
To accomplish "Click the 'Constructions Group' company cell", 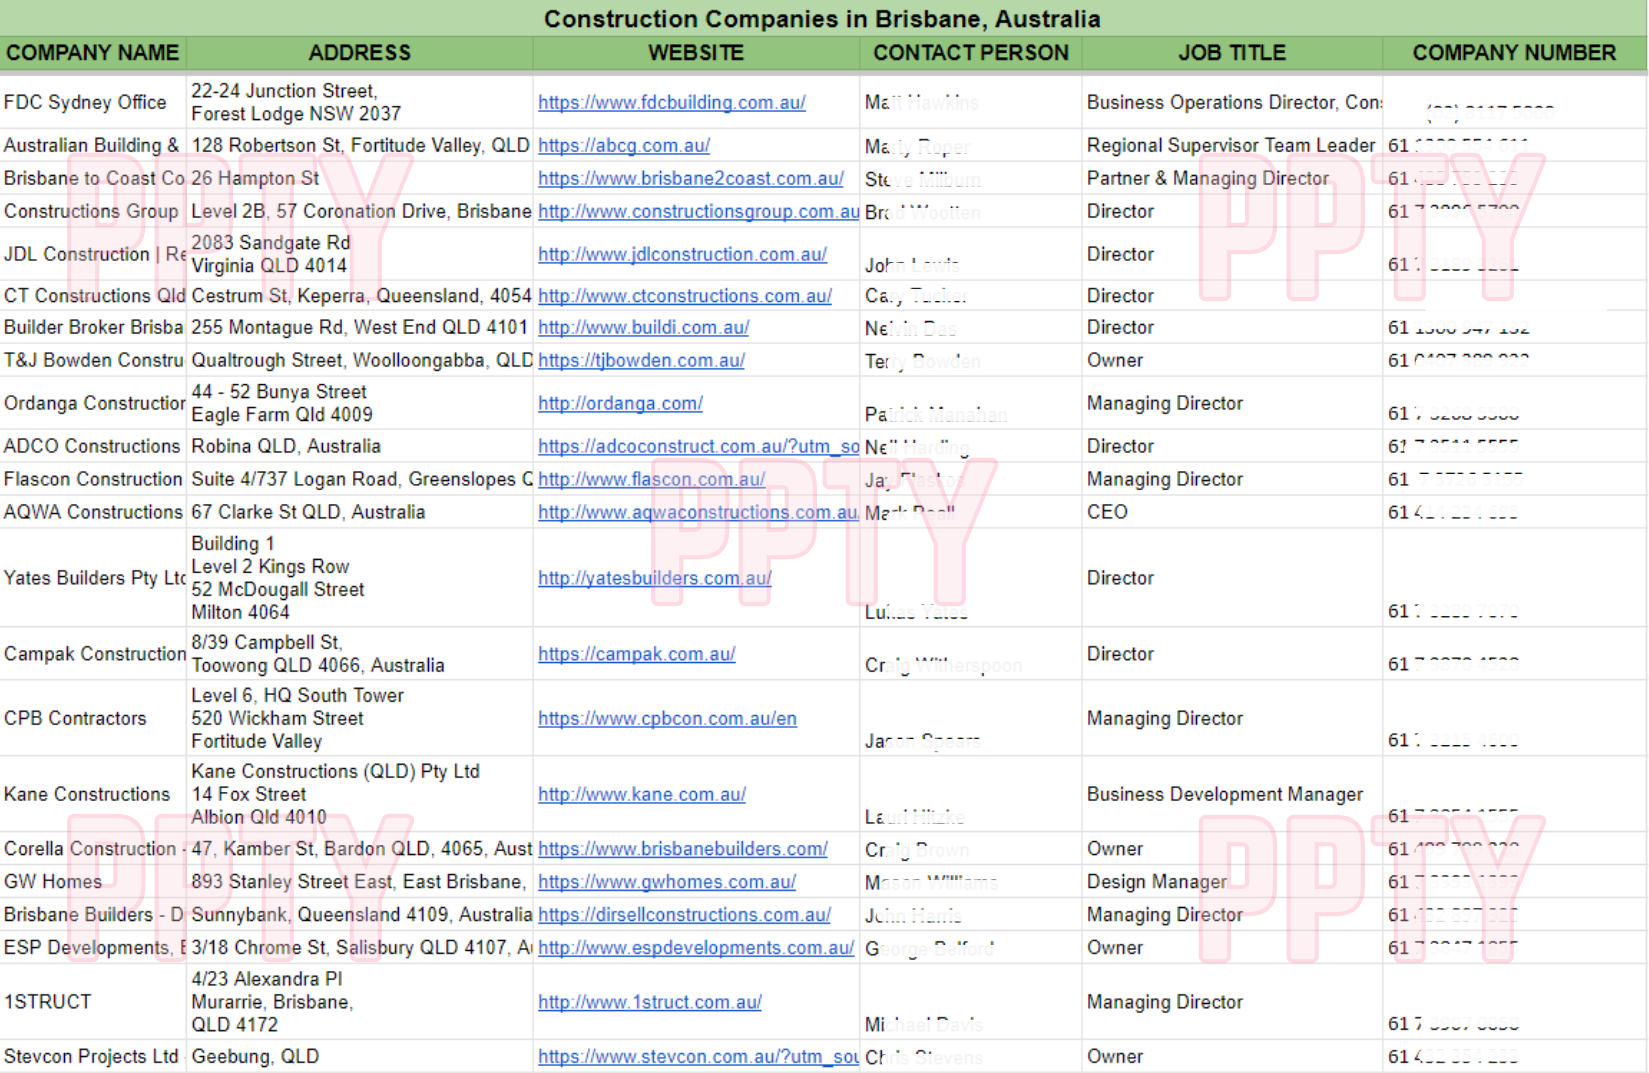I will click(93, 212).
